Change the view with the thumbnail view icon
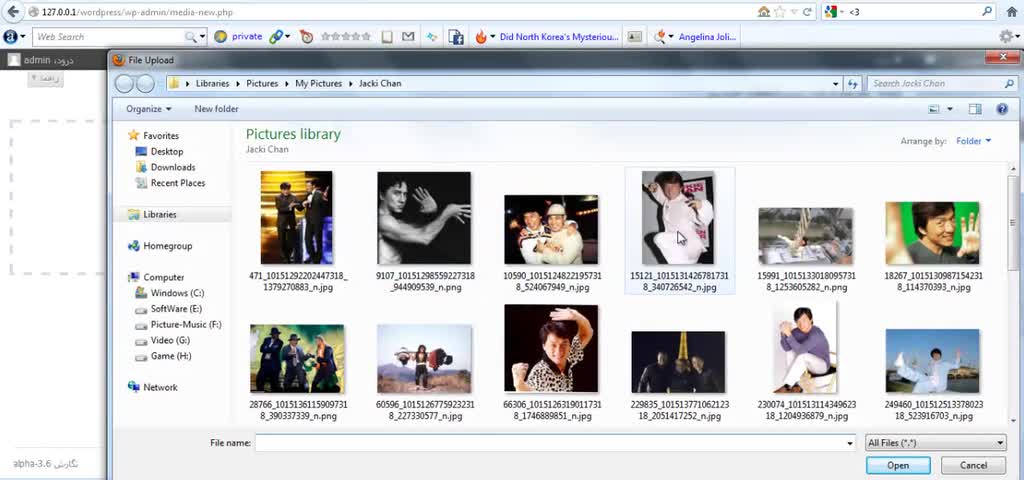The height and width of the screenshot is (480, 1024). point(934,109)
